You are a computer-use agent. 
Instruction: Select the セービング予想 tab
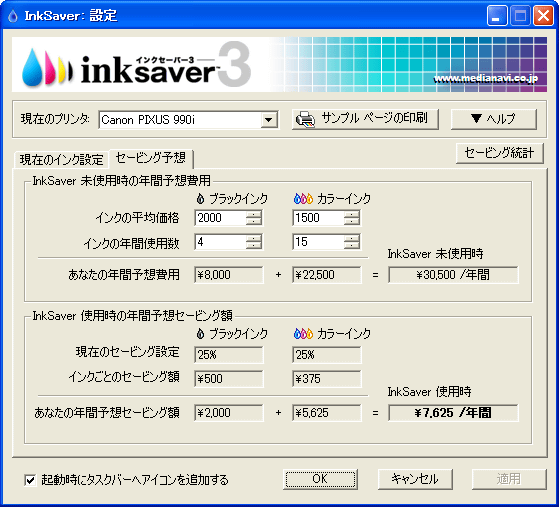(x=151, y=158)
